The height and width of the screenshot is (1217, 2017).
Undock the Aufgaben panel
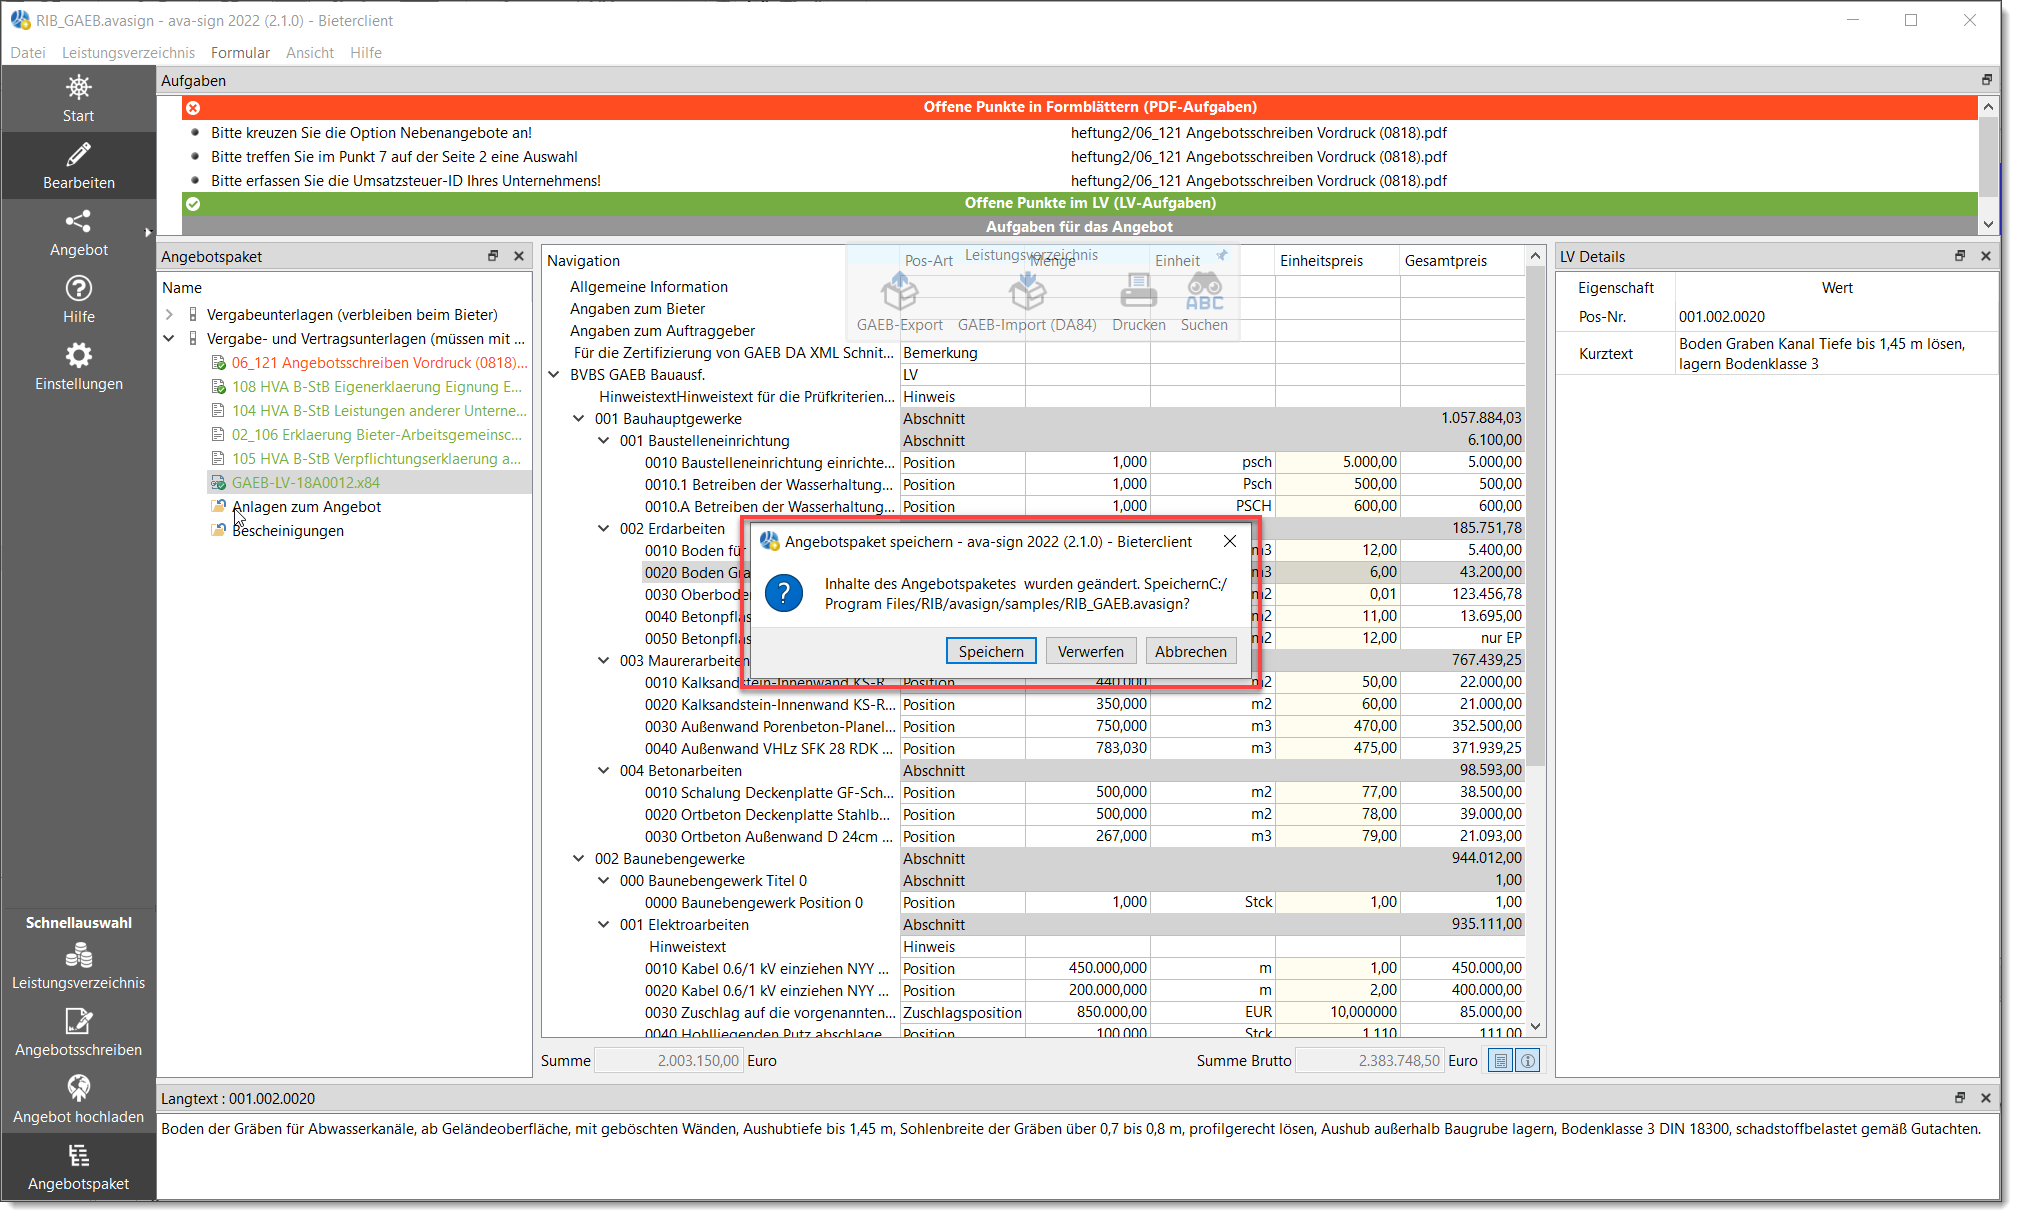tap(1986, 80)
